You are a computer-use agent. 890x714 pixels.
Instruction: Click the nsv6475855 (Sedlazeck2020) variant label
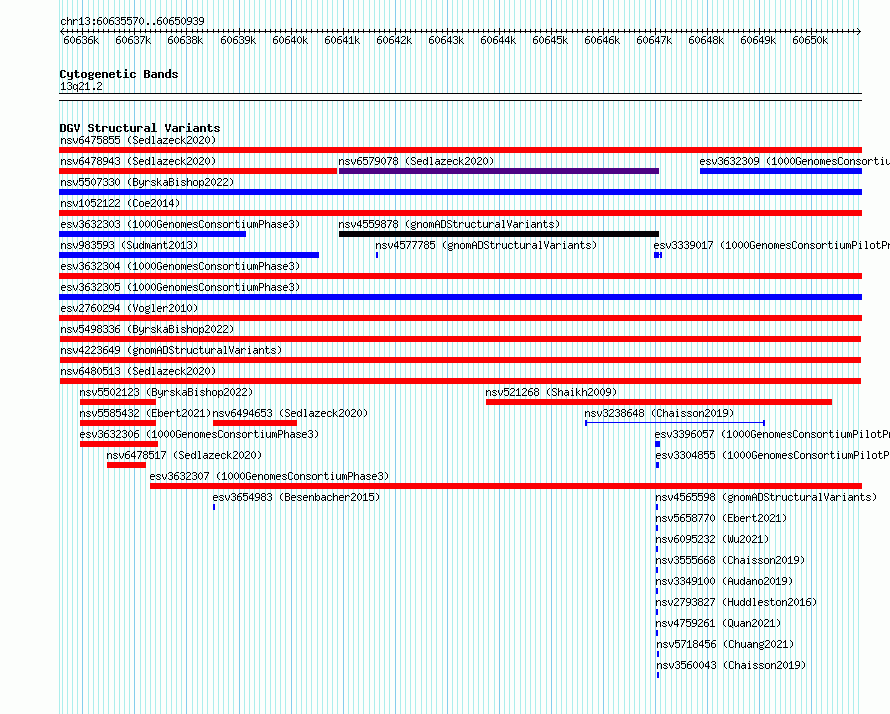pyautogui.click(x=138, y=140)
